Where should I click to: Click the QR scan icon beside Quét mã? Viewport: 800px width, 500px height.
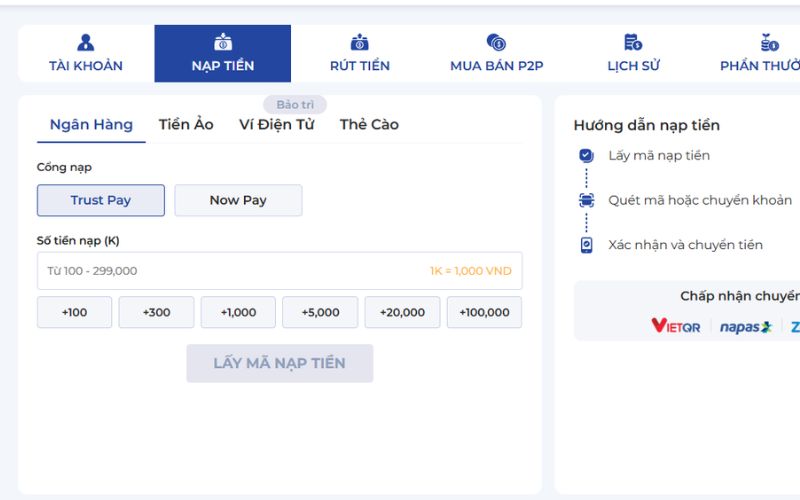pyautogui.click(x=586, y=200)
